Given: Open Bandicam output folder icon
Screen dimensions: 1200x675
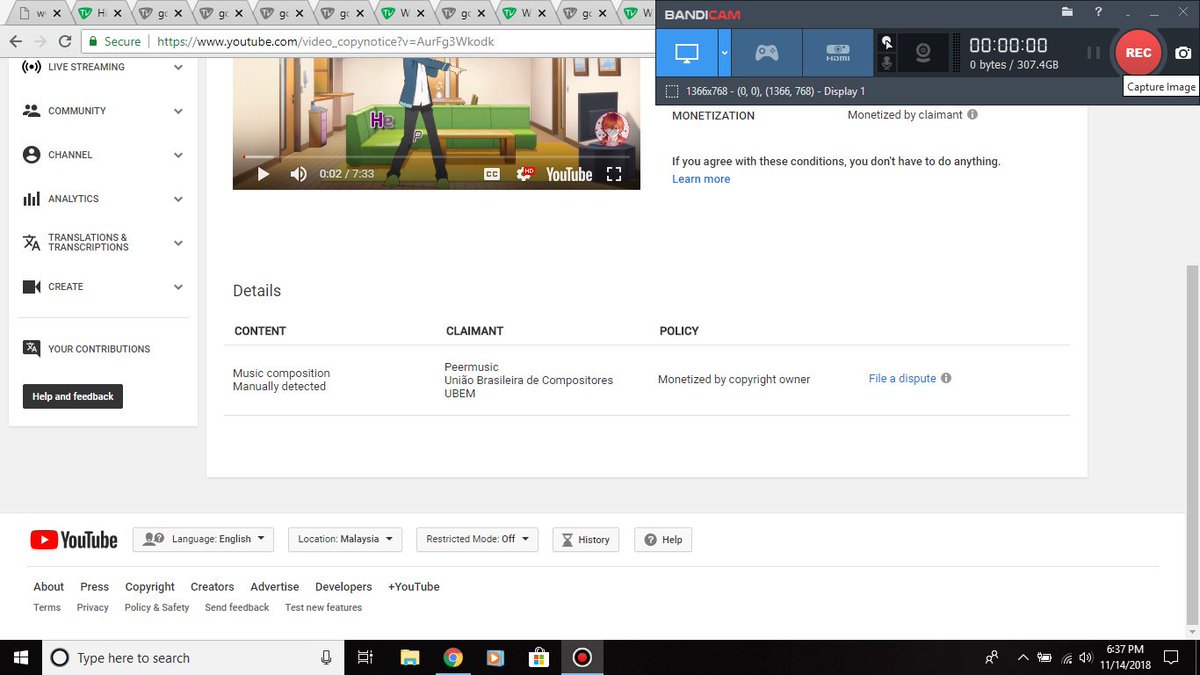Looking at the screenshot, I should coord(1067,12).
